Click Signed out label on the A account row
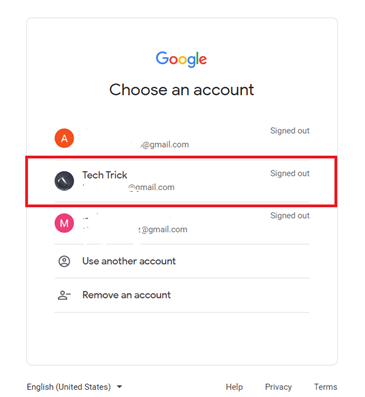 click(x=290, y=131)
